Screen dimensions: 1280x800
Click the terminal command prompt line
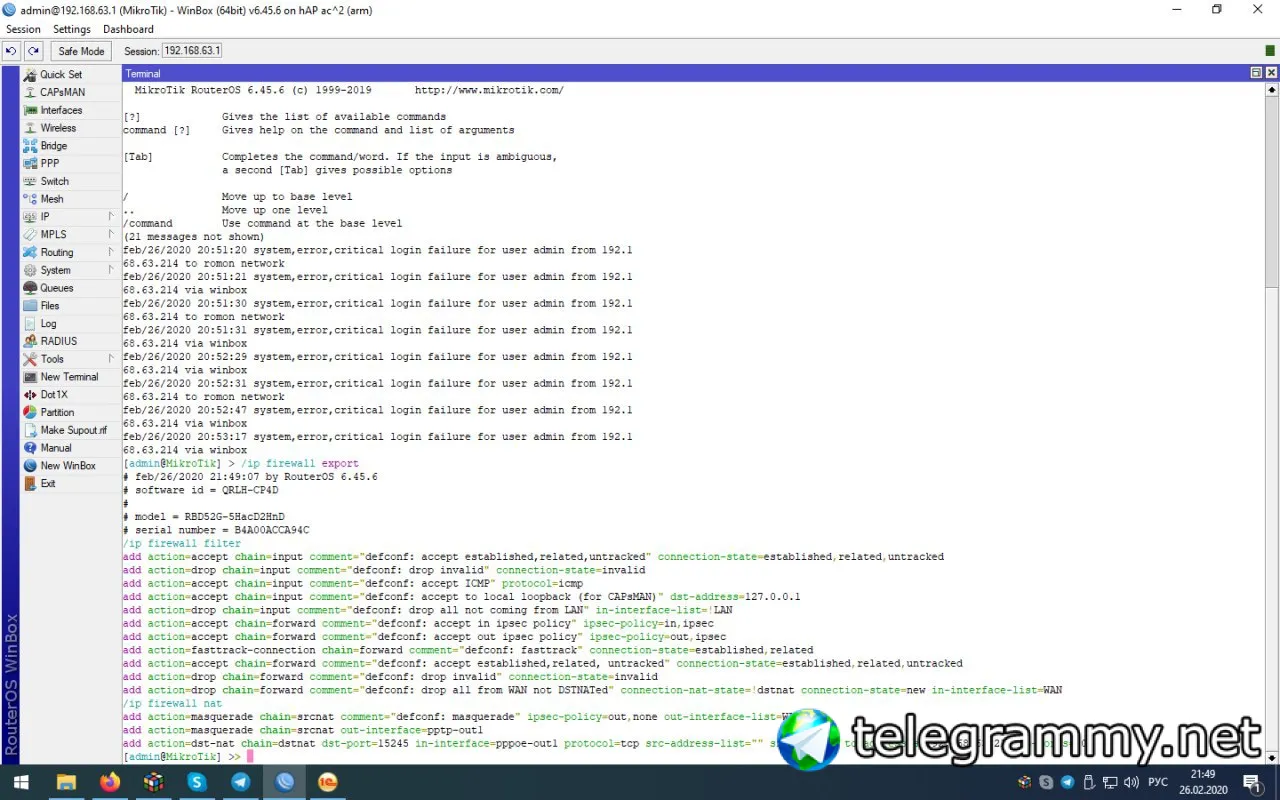click(x=186, y=757)
